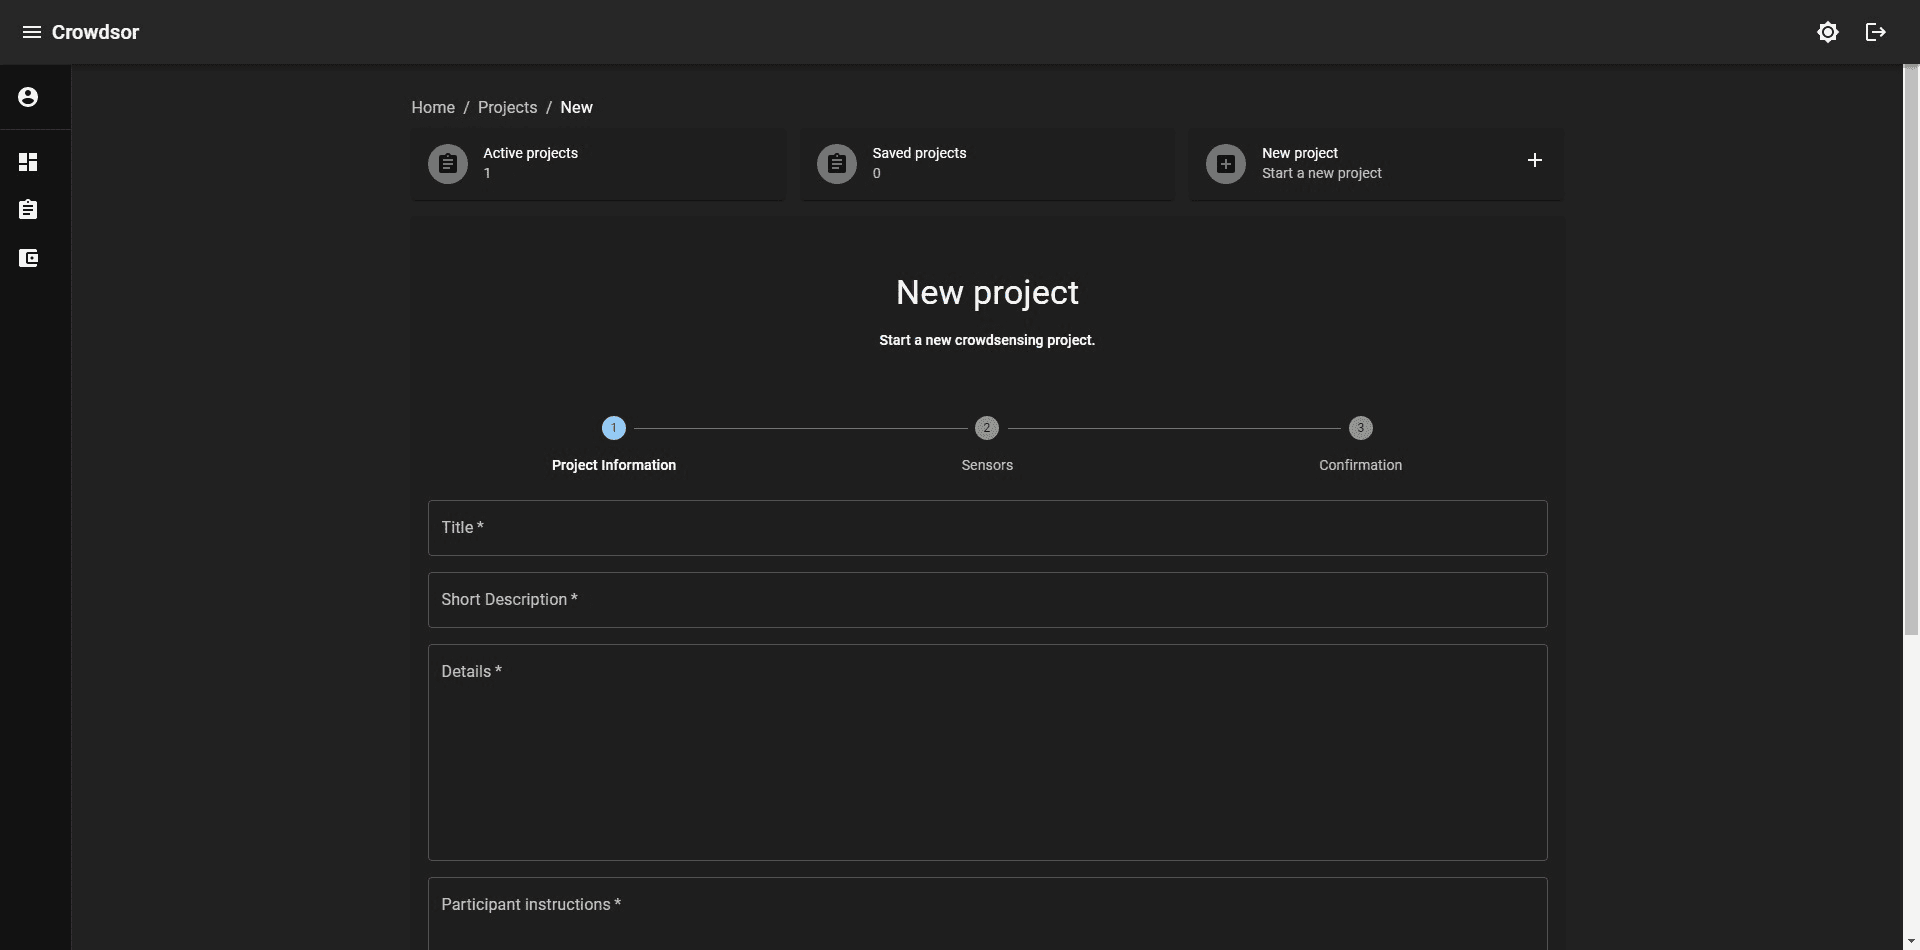This screenshot has width=1920, height=950.
Task: Go to Home breadcrumb link
Action: (432, 107)
